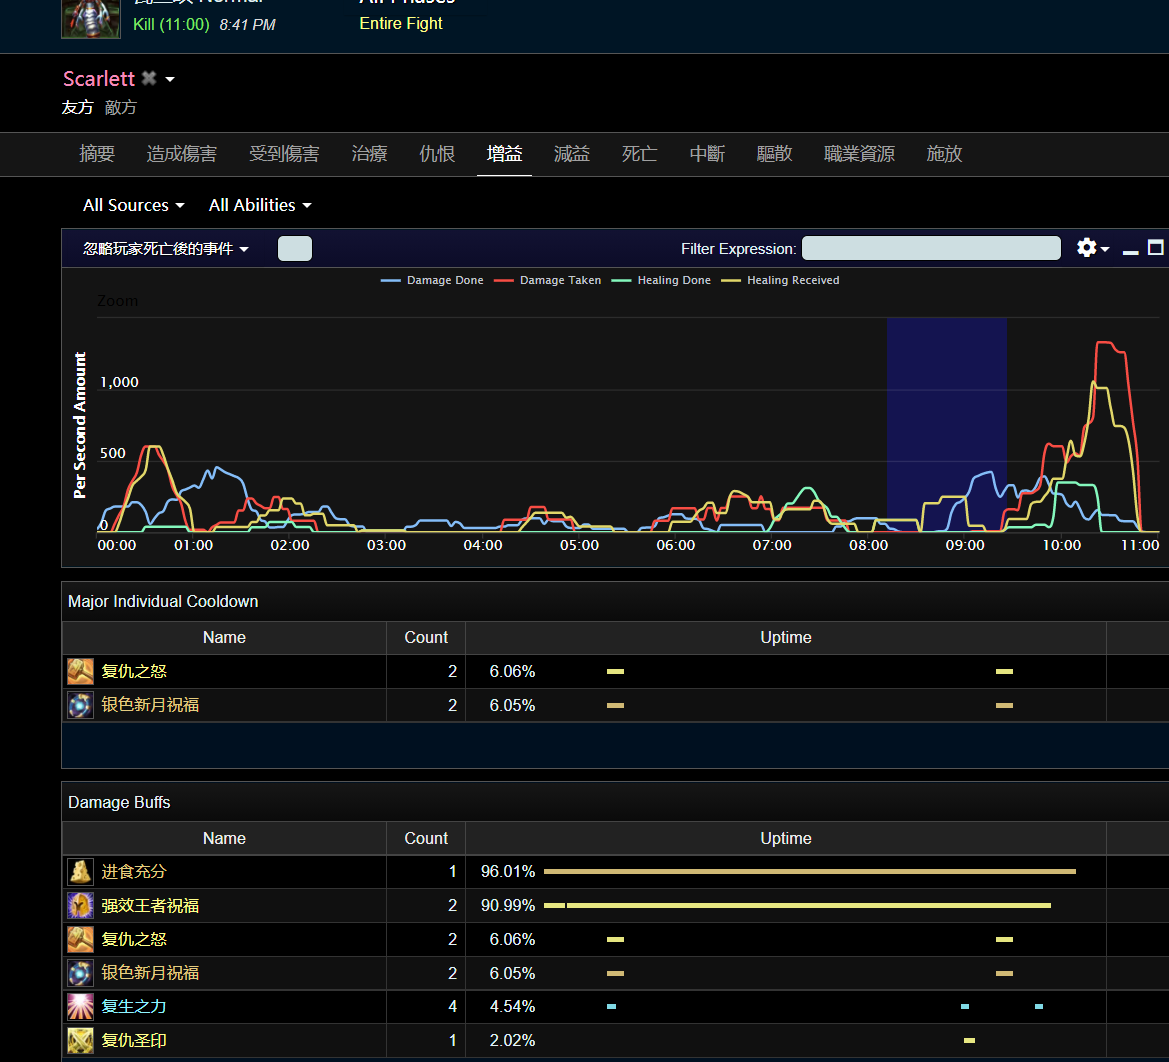
Task: Sort Damage Buffs table by Uptime
Action: [786, 838]
